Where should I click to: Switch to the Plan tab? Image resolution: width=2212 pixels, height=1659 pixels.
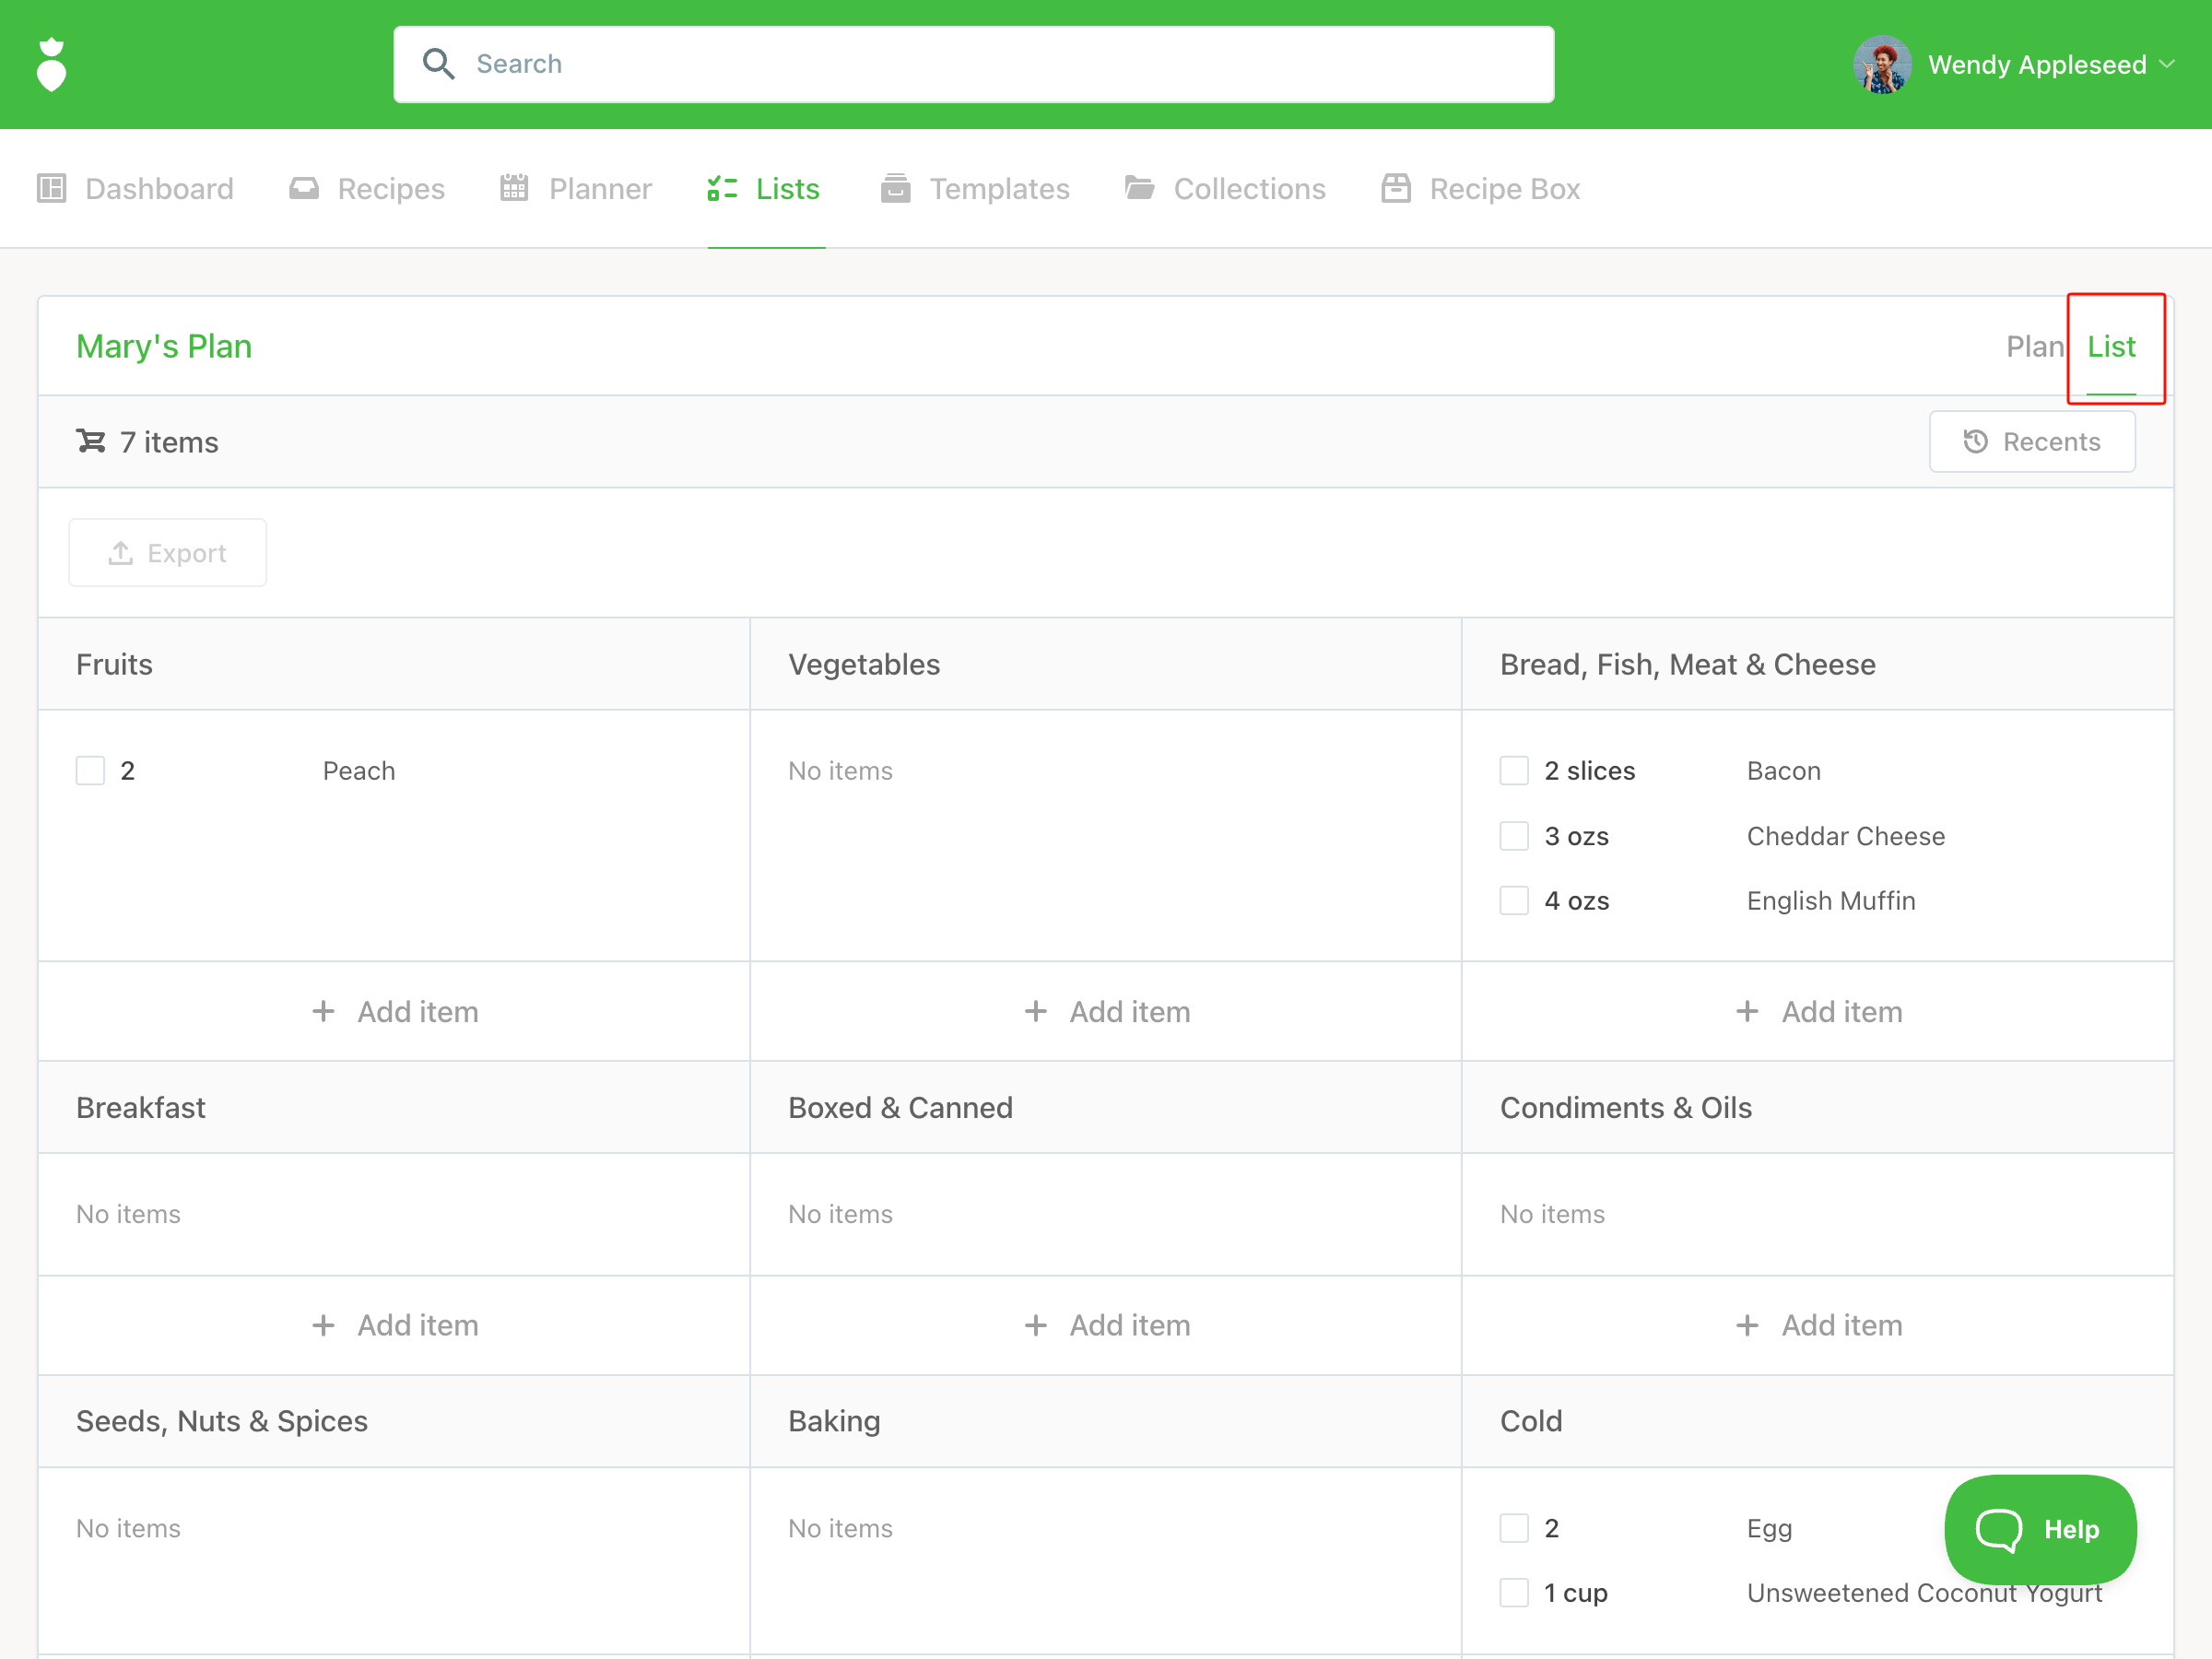[x=2034, y=346]
